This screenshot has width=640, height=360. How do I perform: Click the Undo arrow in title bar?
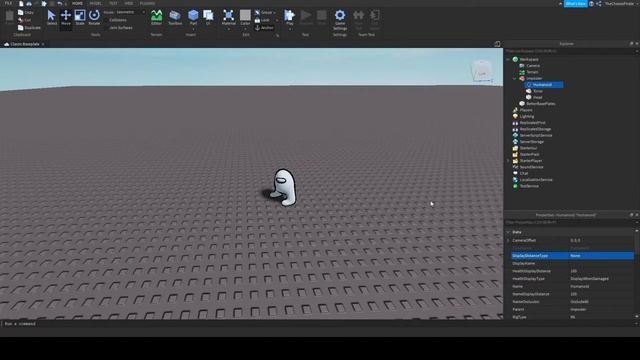60,3
